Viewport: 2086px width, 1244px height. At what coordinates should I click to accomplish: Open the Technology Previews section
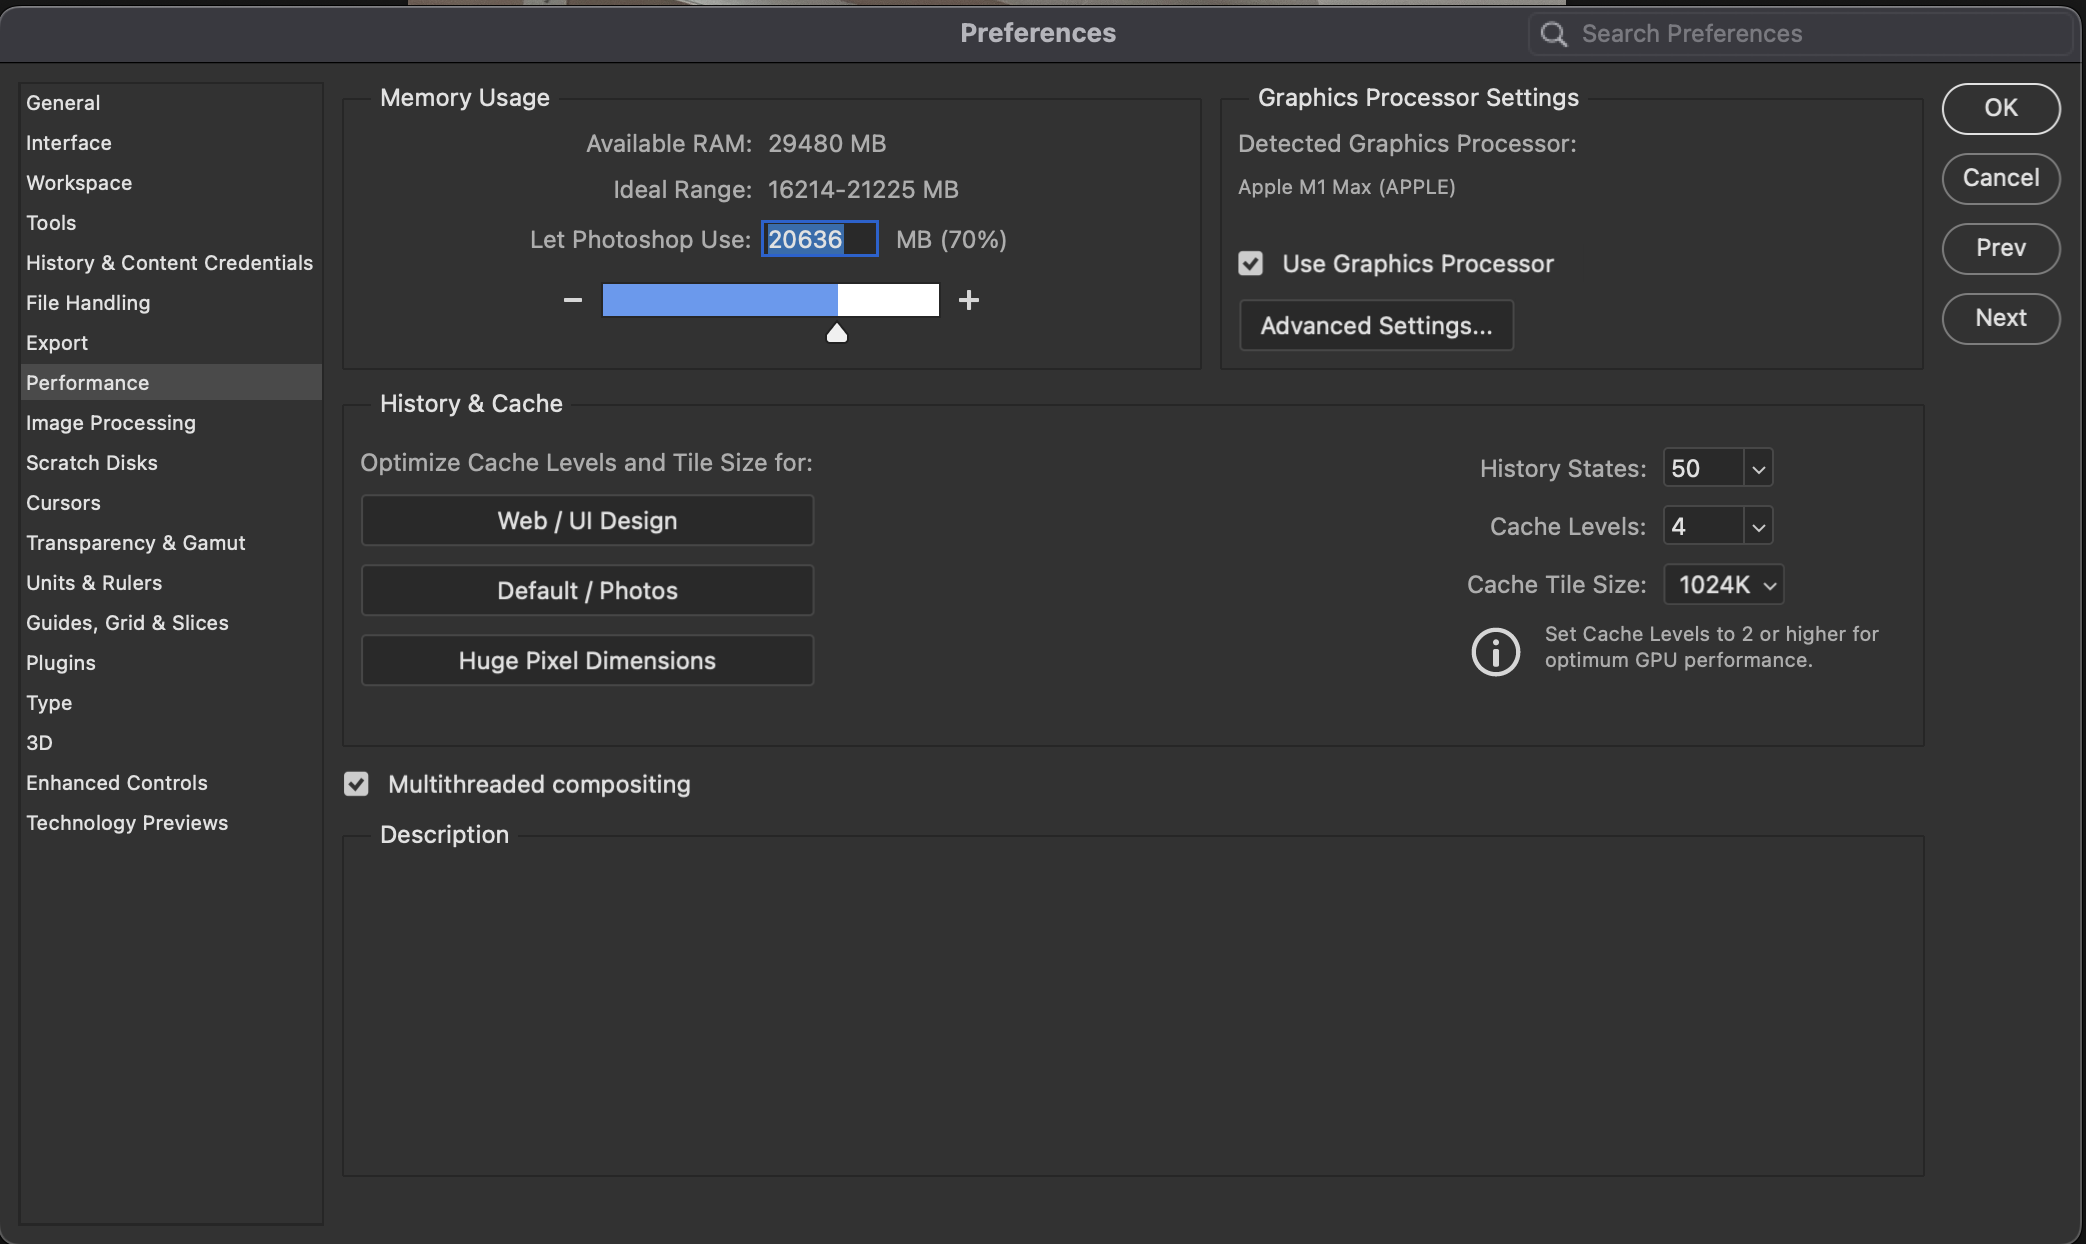126,822
